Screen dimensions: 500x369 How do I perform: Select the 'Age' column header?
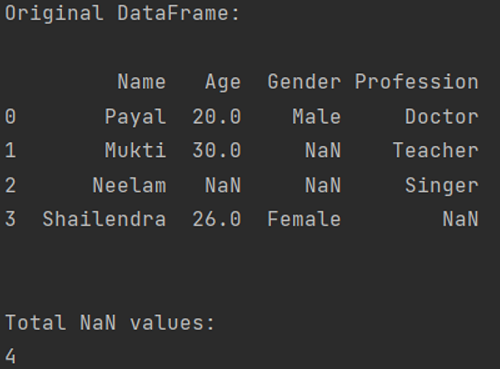(x=223, y=83)
